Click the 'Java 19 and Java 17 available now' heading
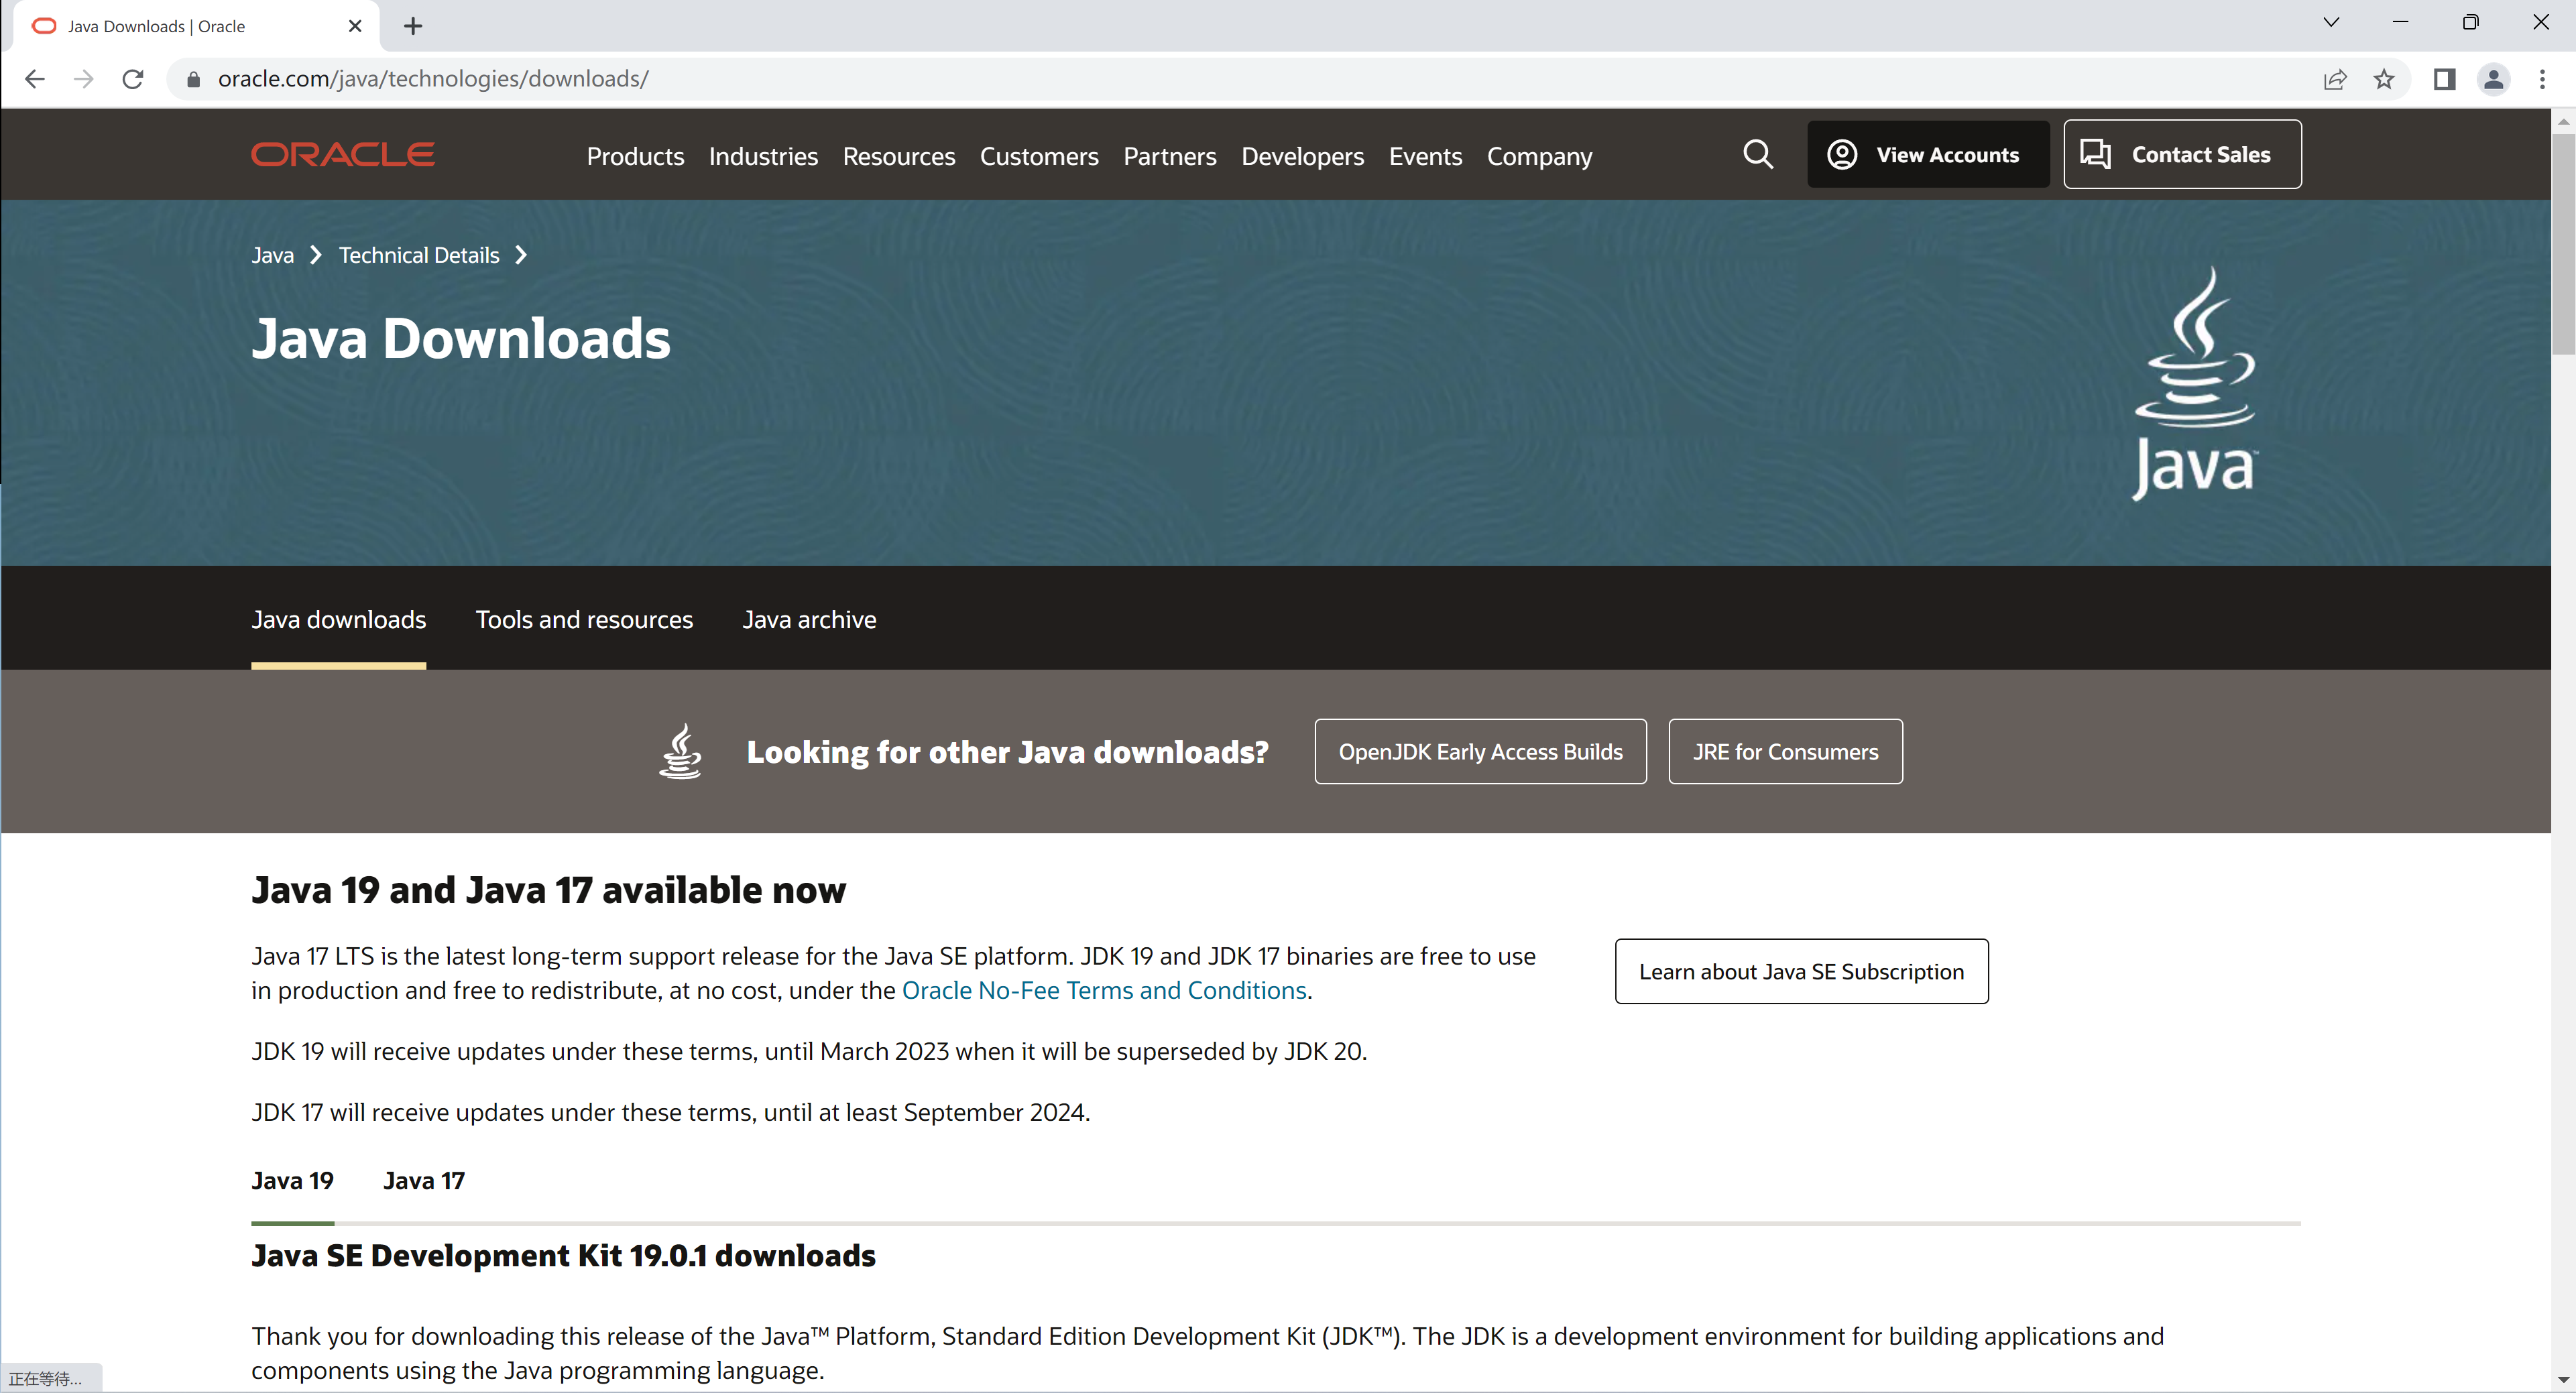Viewport: 2576px width, 1393px height. [548, 889]
